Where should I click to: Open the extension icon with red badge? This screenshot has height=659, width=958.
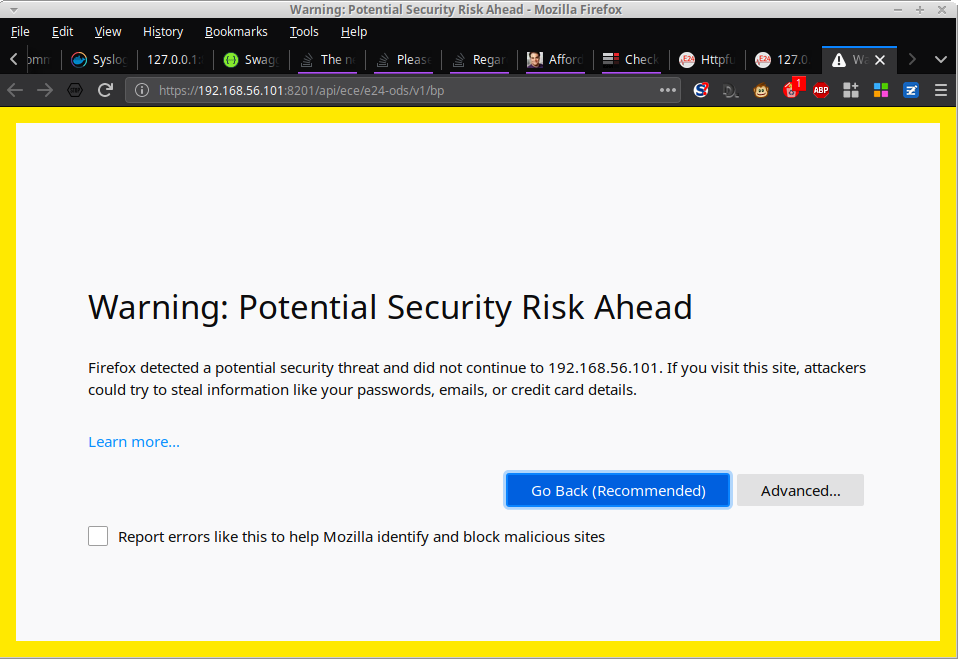pyautogui.click(x=792, y=90)
